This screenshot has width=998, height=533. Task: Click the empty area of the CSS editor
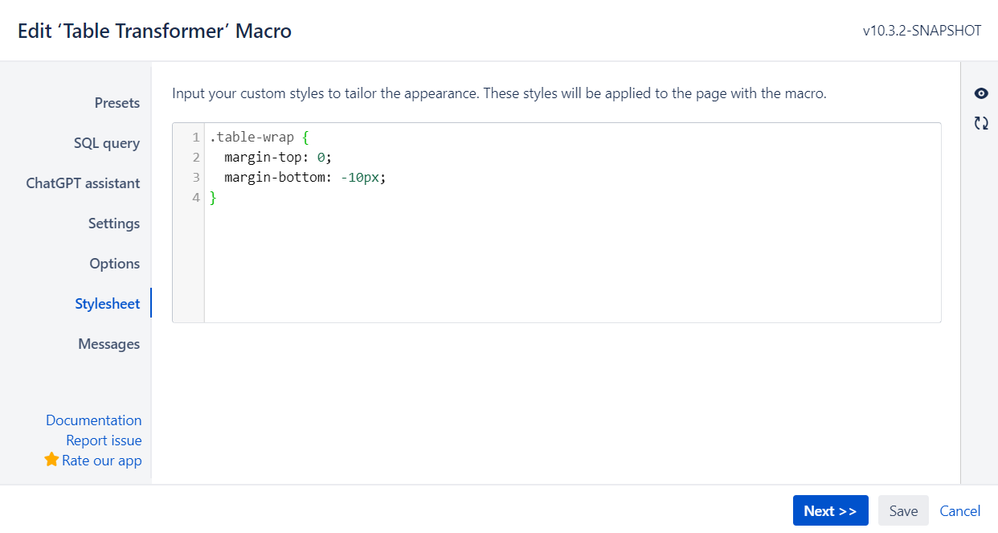click(572, 264)
